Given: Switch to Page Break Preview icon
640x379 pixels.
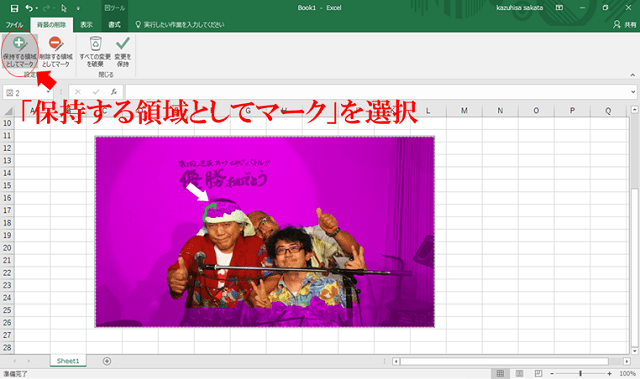Looking at the screenshot, I should pyautogui.click(x=538, y=373).
